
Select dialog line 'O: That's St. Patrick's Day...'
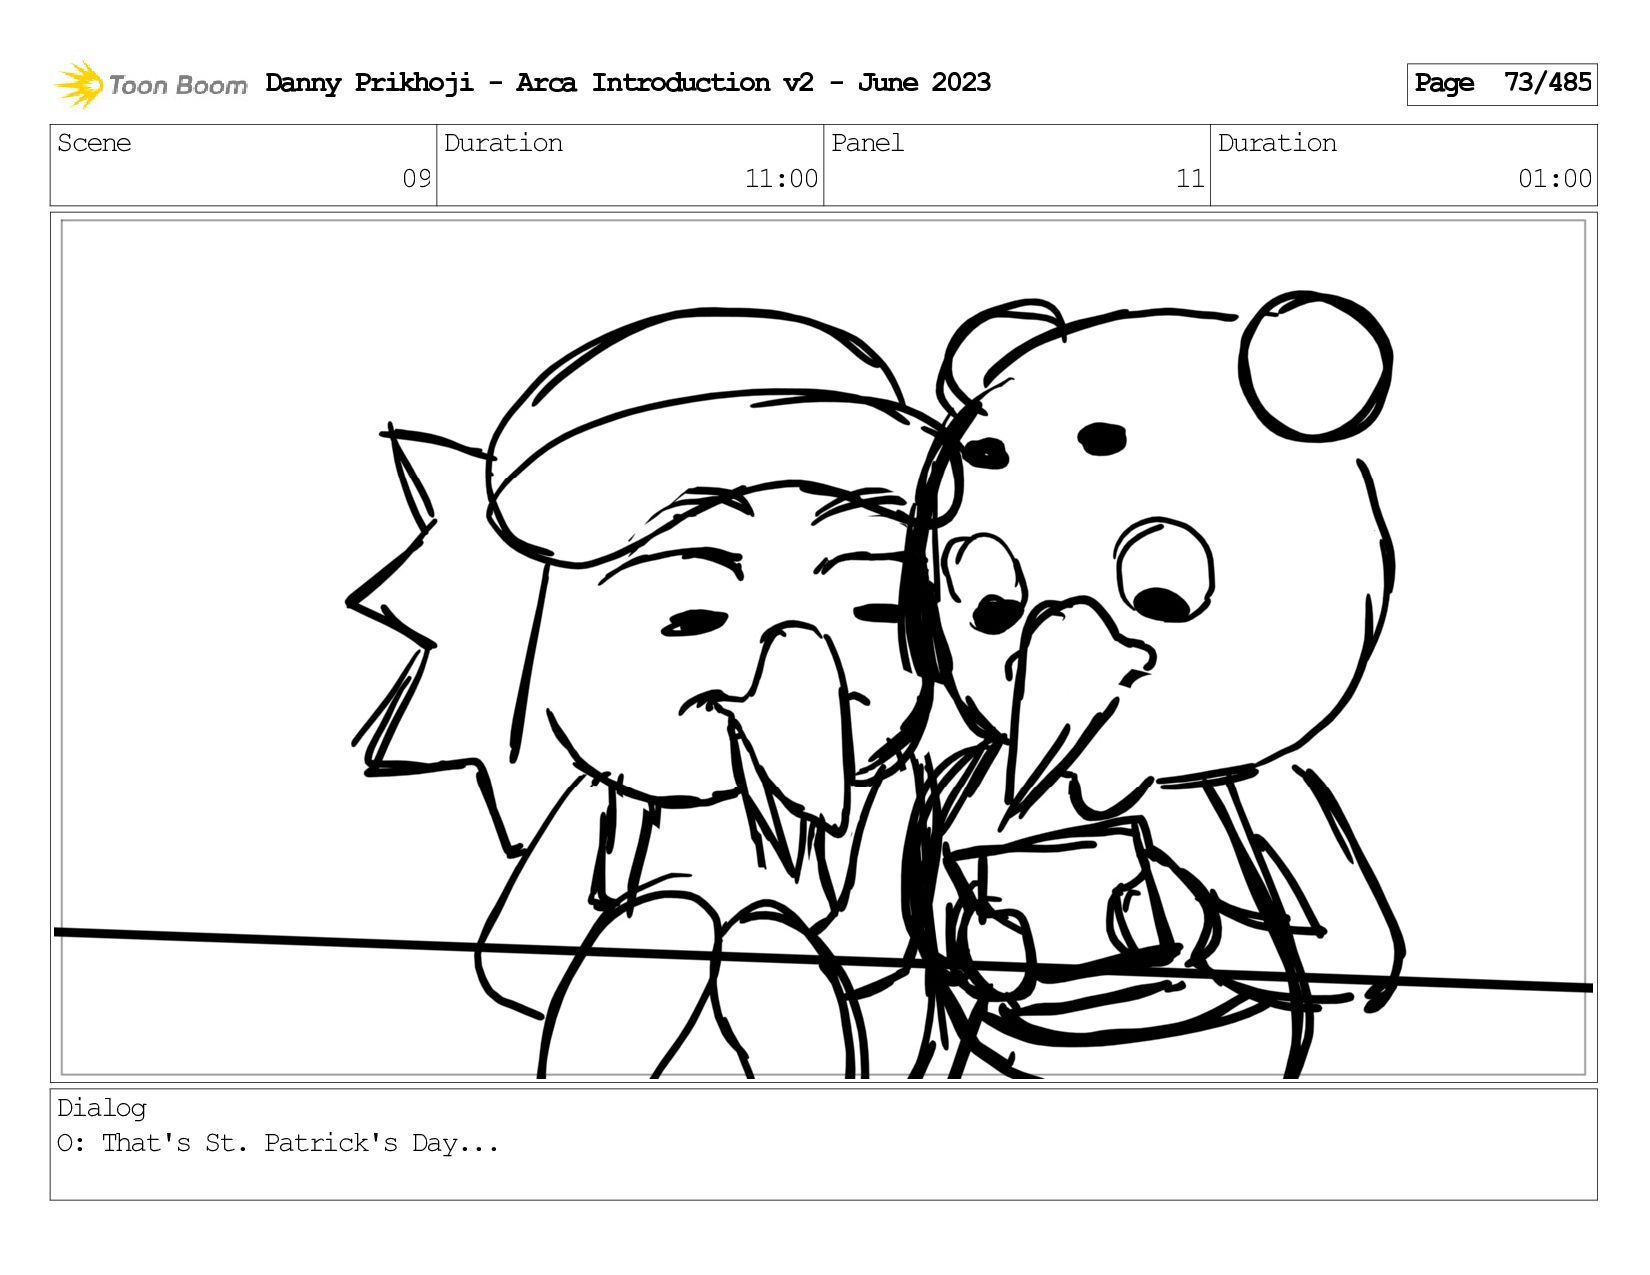click(x=278, y=1143)
